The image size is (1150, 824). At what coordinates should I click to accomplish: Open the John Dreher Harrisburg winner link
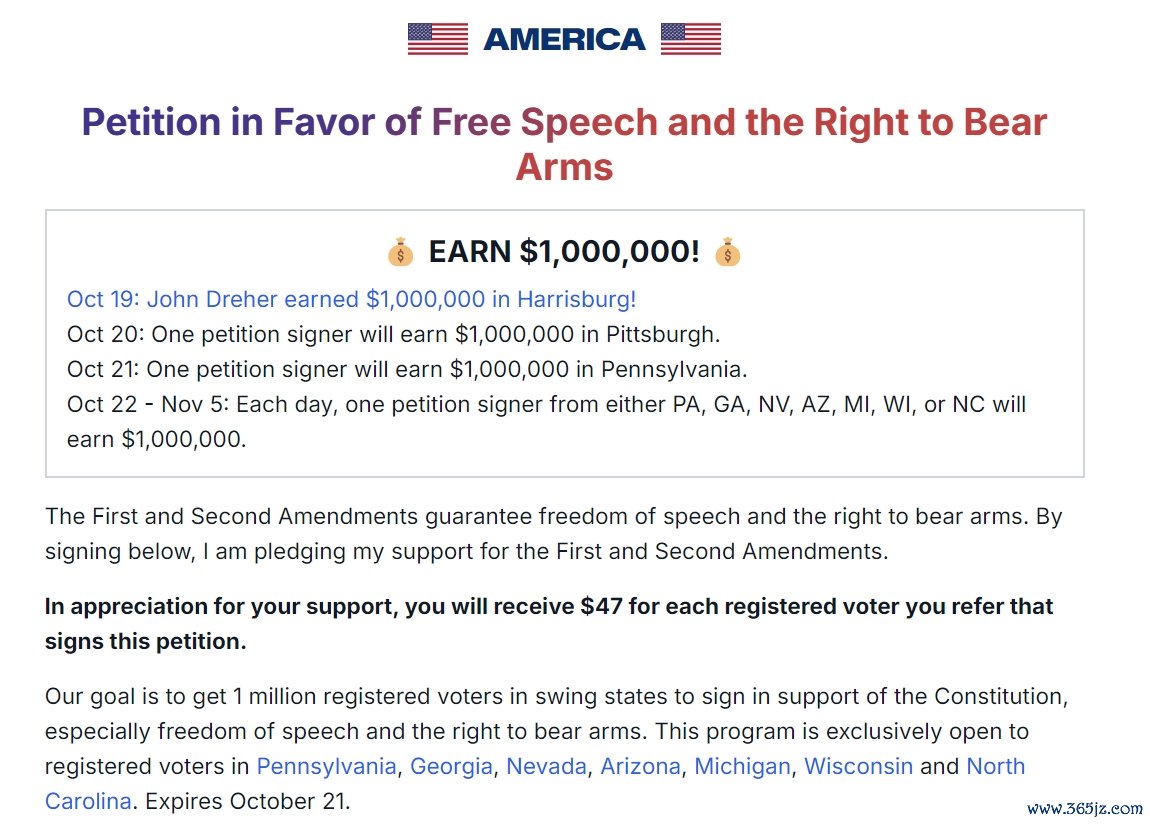pos(351,299)
